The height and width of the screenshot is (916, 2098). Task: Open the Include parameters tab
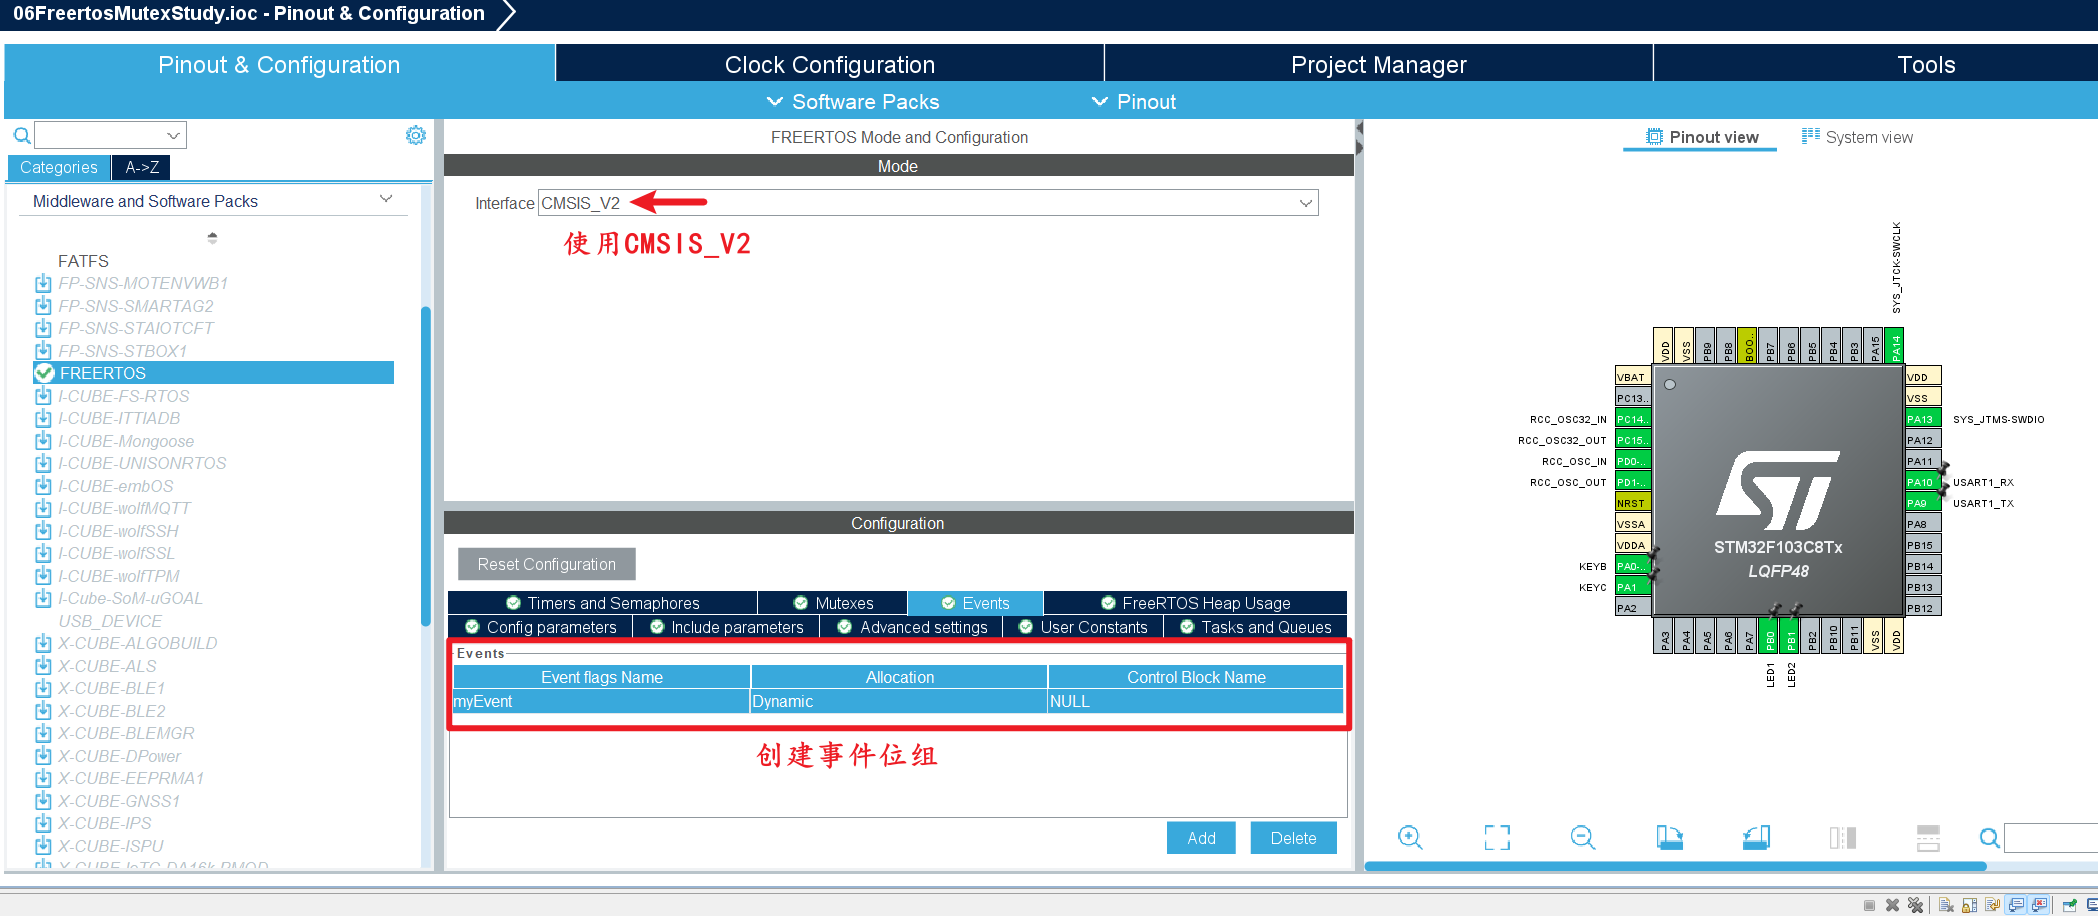726,627
